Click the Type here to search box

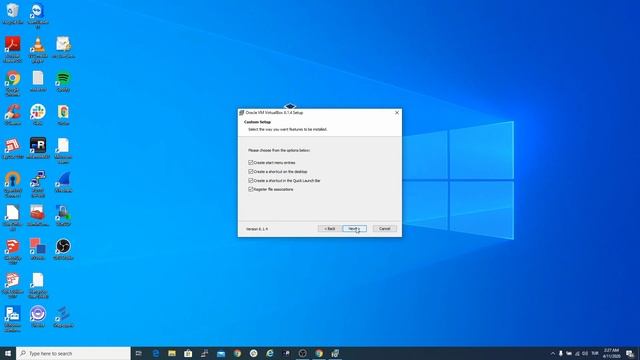tap(73, 353)
